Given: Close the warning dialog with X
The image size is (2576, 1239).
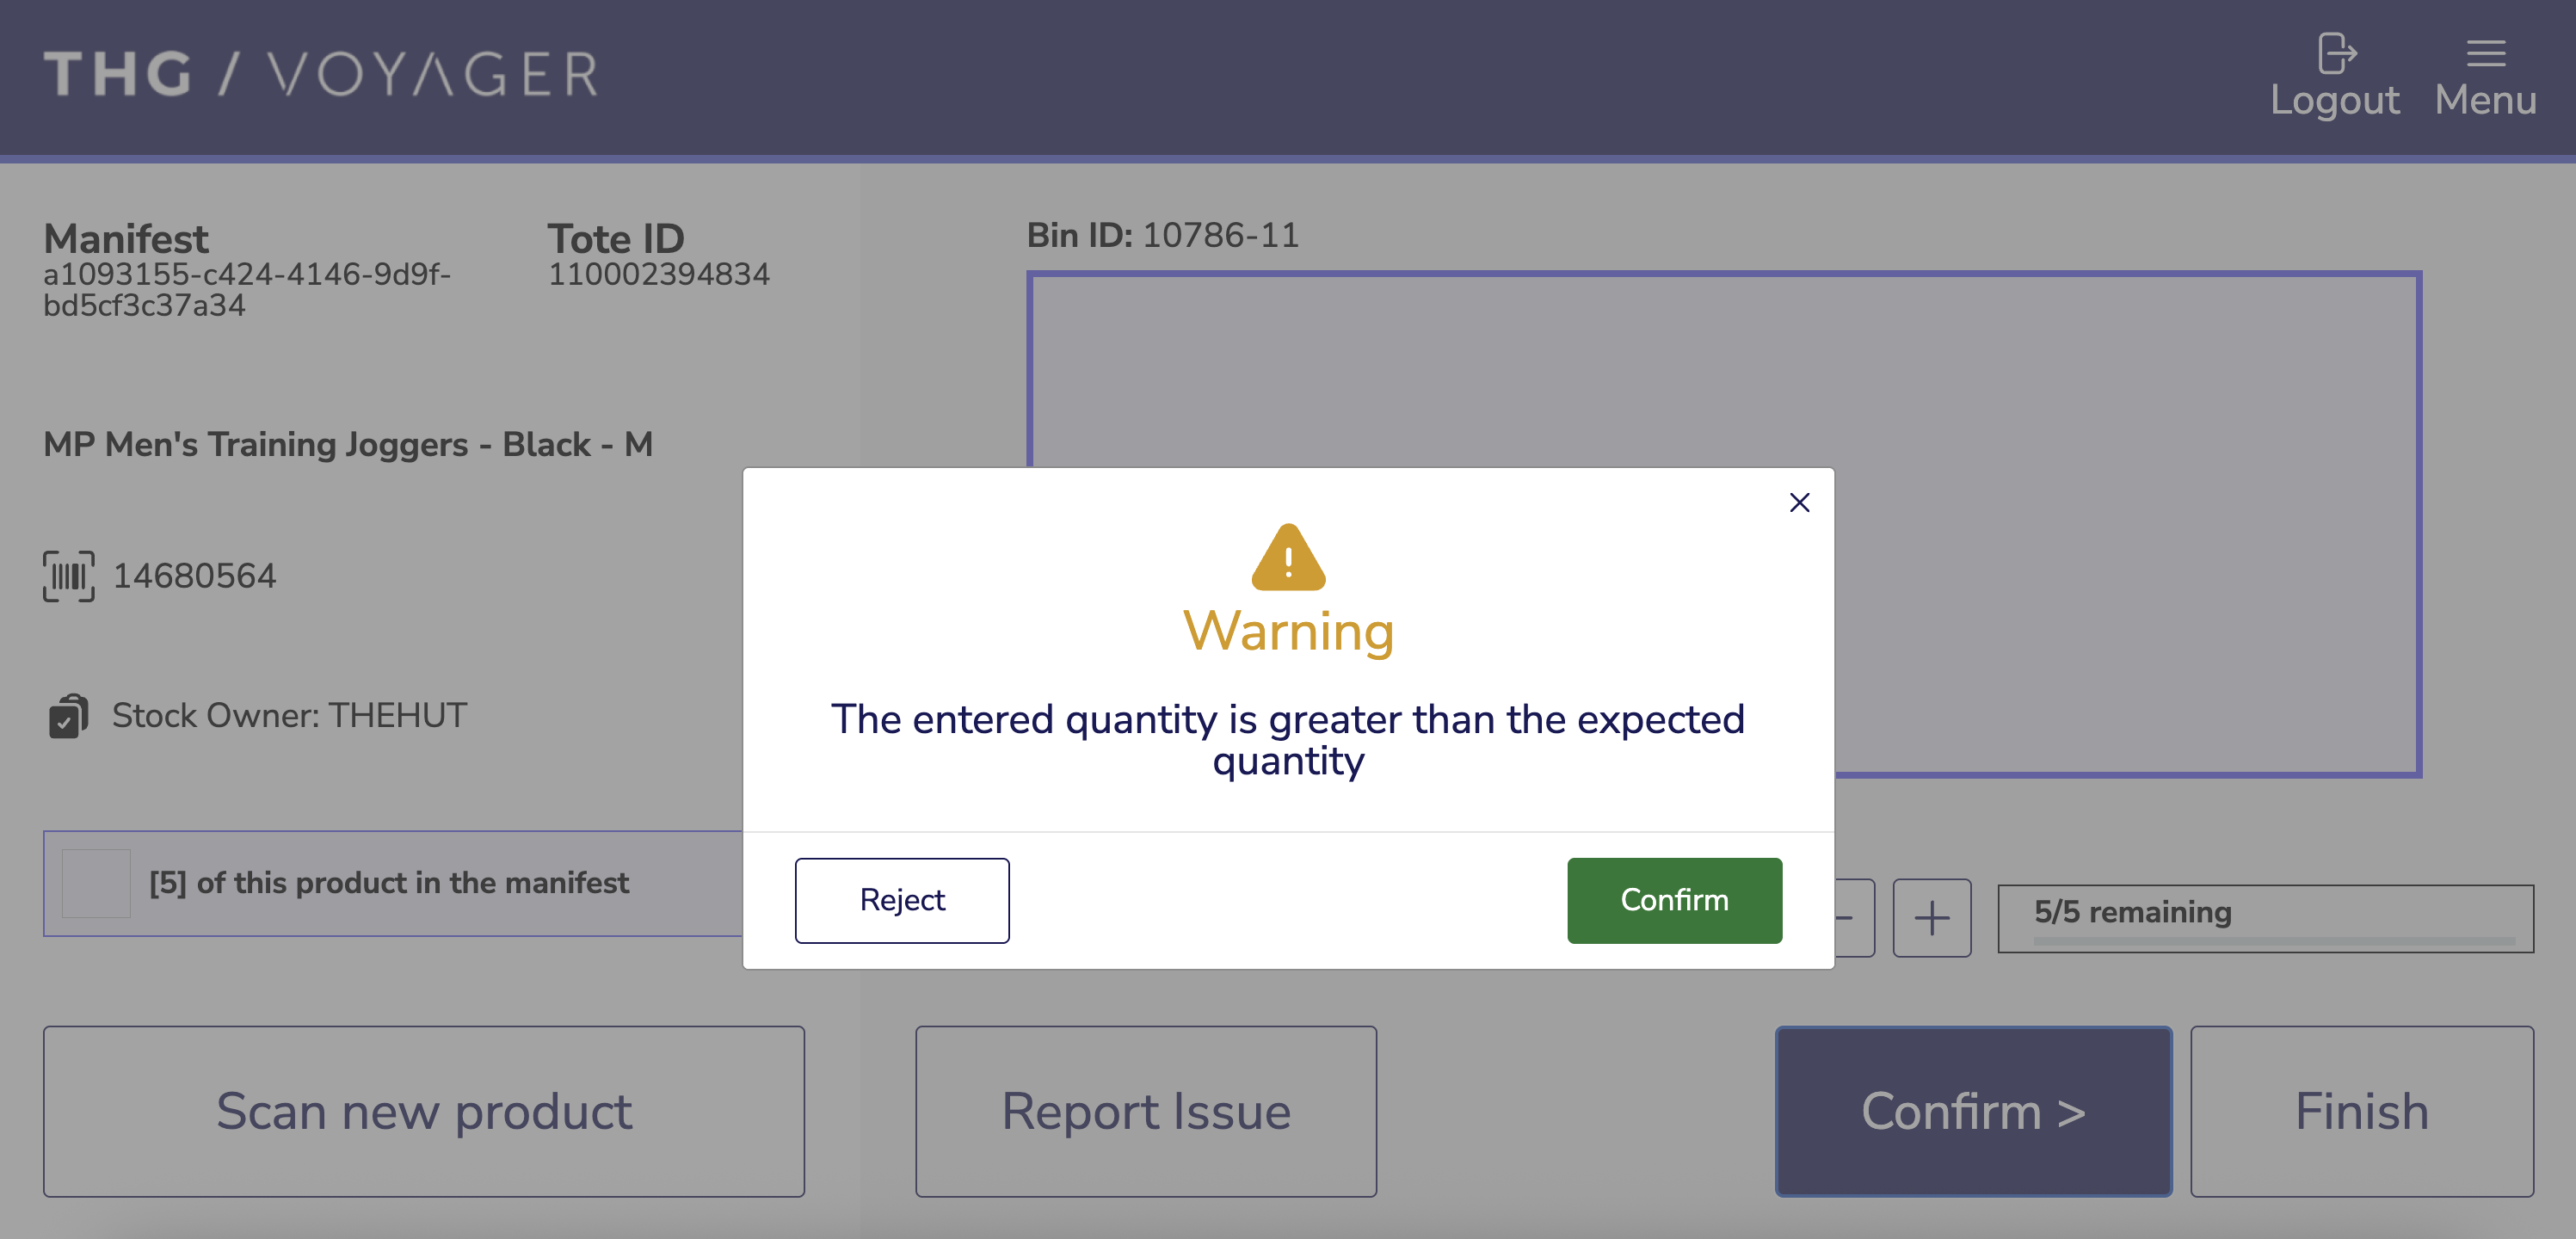Looking at the screenshot, I should point(1799,502).
